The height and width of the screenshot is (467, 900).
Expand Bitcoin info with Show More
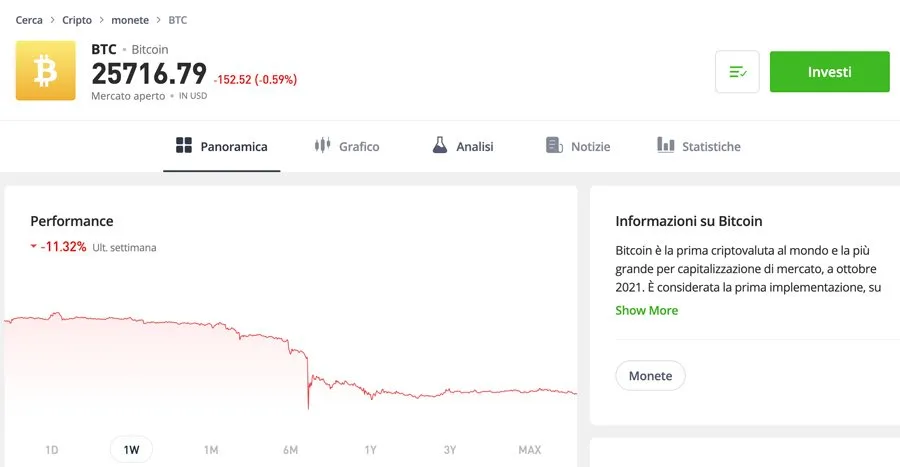click(646, 310)
